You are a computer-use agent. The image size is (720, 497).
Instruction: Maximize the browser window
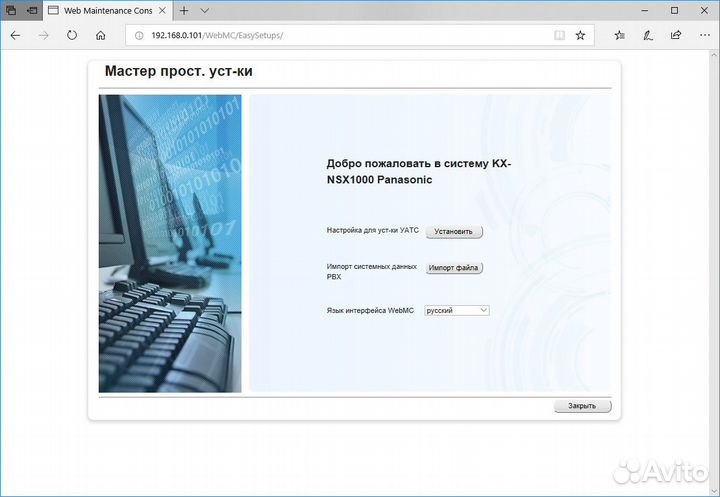pos(674,11)
